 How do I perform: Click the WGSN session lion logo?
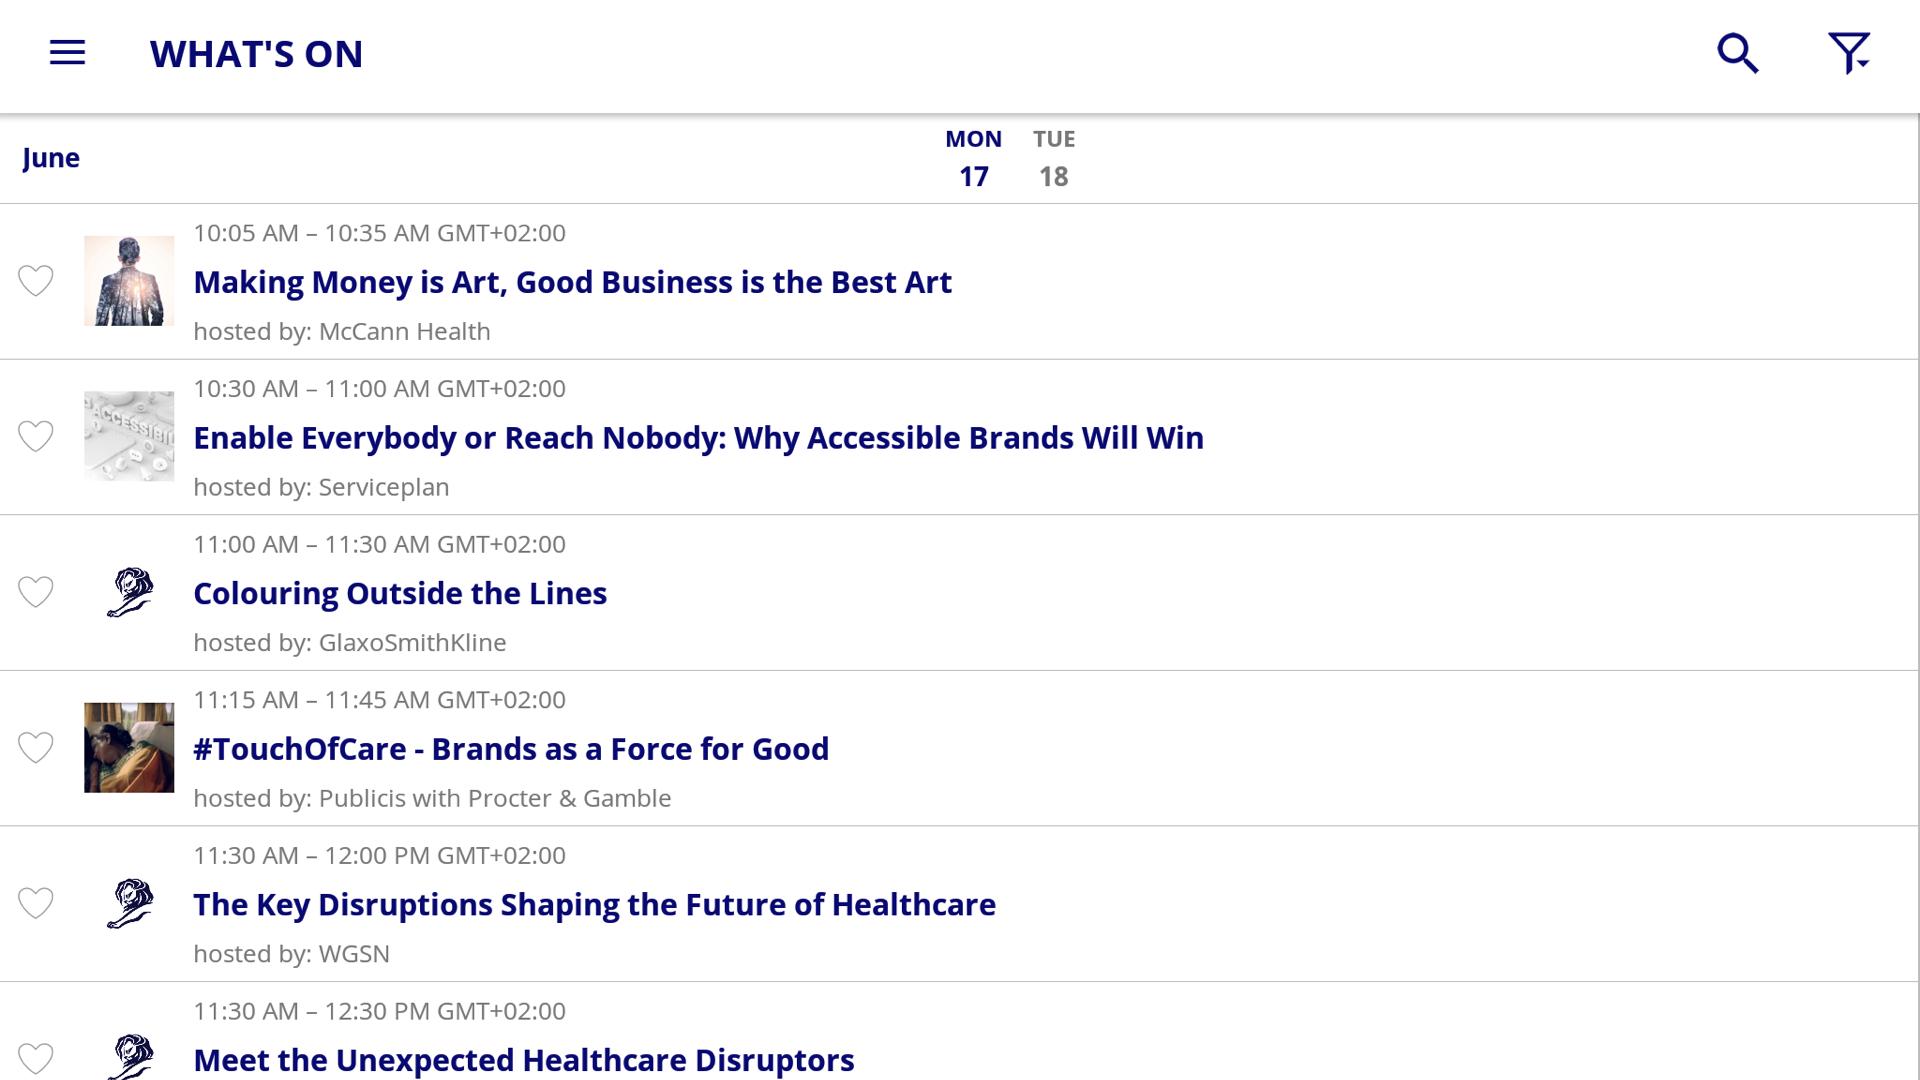pos(130,903)
